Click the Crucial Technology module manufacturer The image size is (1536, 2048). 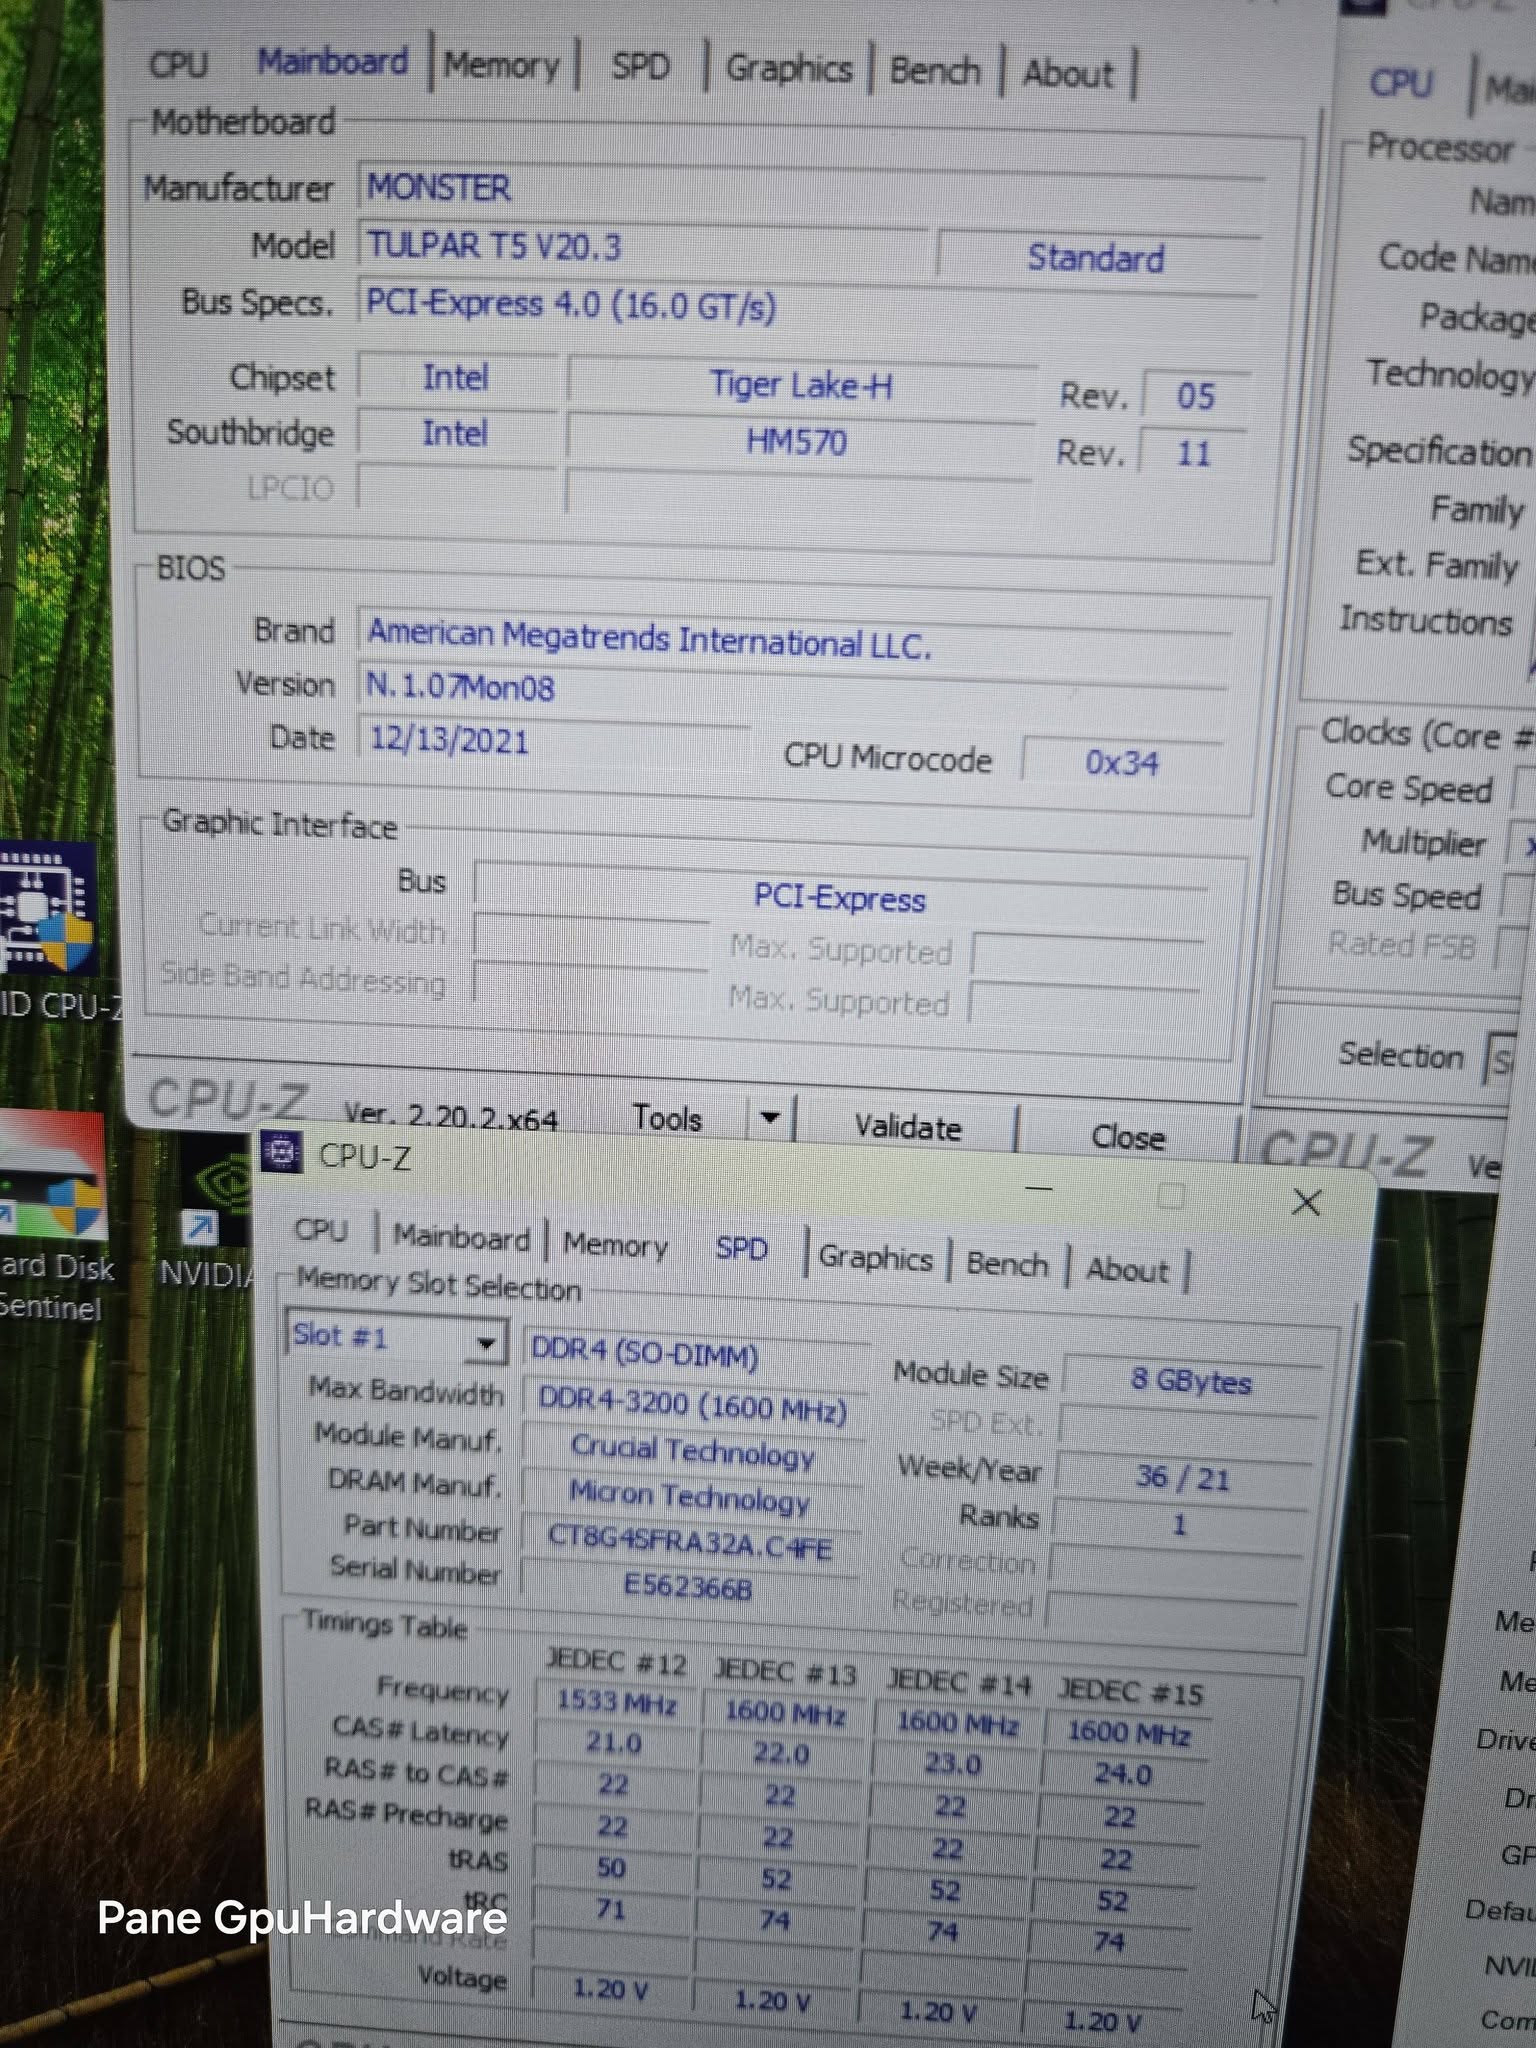point(692,1451)
